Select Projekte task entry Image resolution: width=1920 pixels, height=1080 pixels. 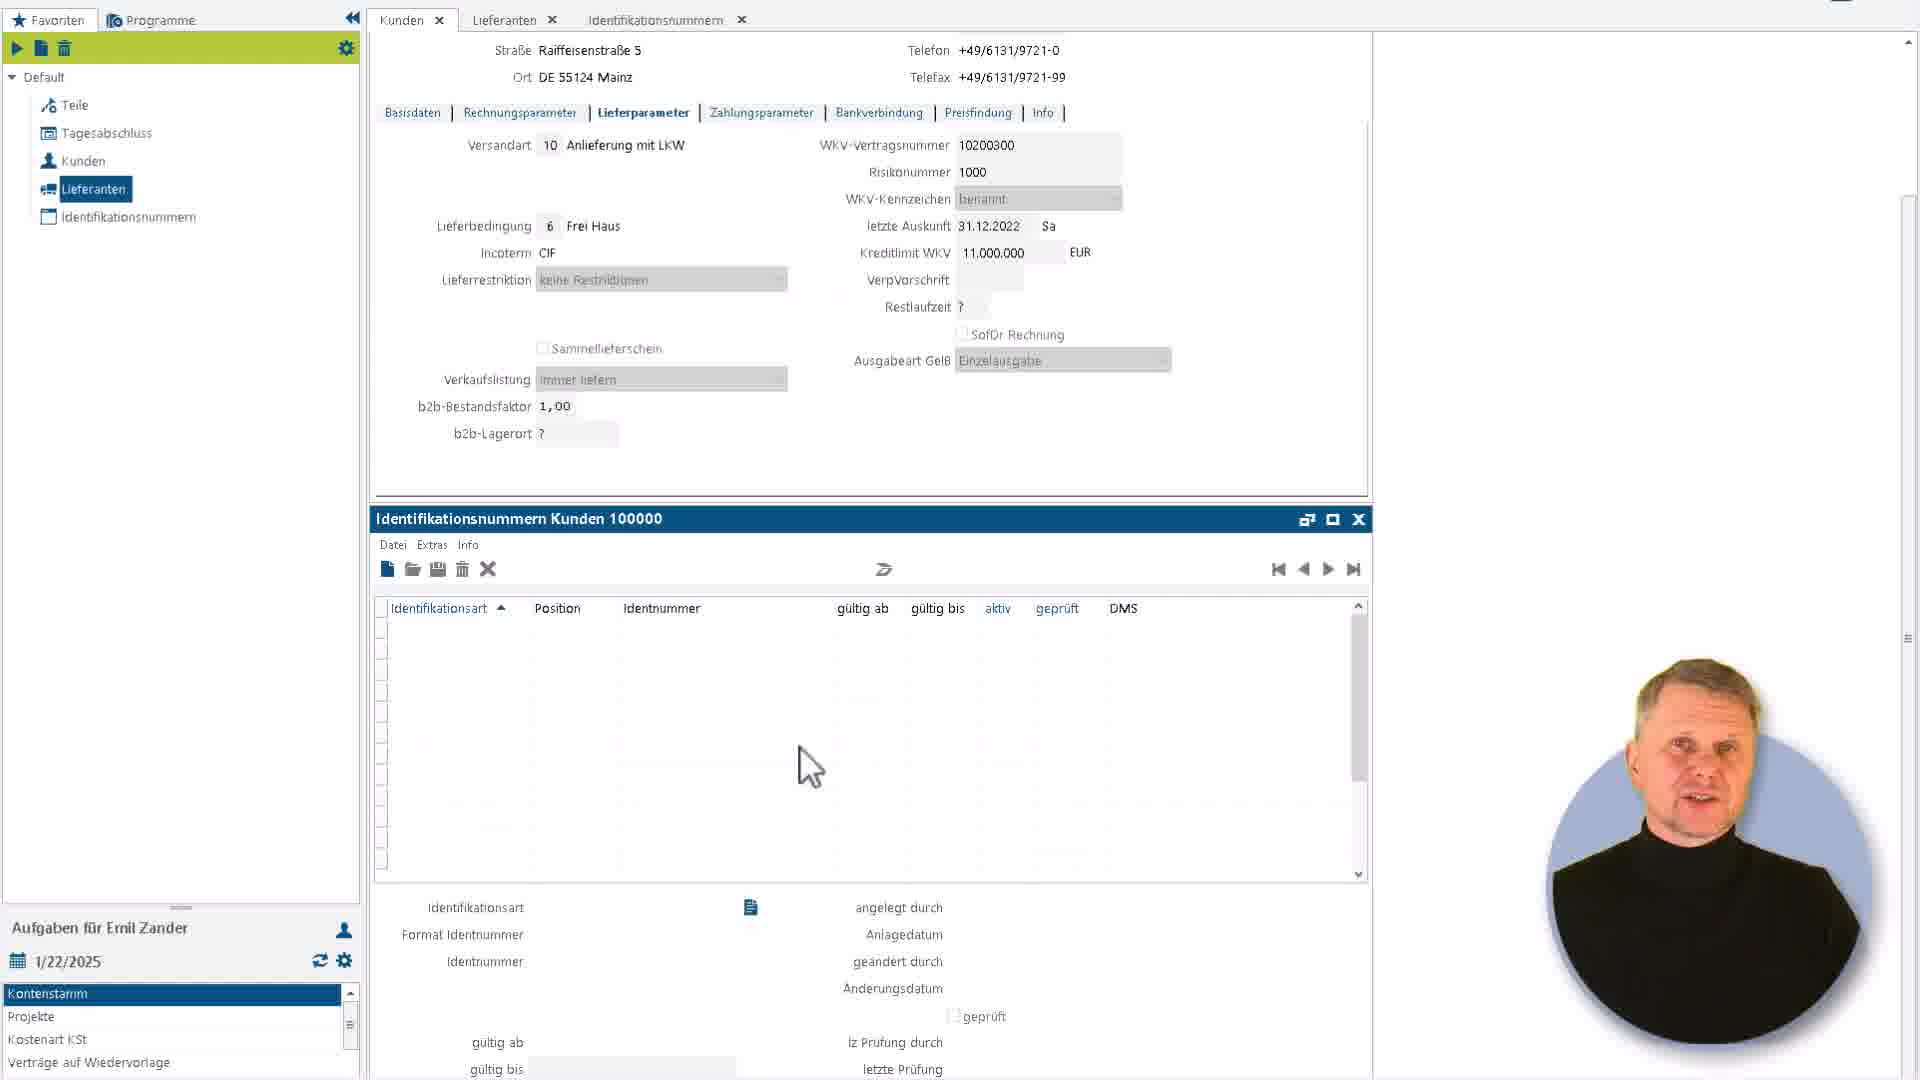coord(172,1017)
